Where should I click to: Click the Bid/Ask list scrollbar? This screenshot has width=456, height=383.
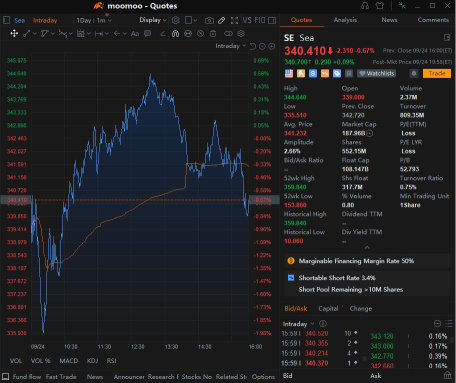pyautogui.click(x=453, y=340)
